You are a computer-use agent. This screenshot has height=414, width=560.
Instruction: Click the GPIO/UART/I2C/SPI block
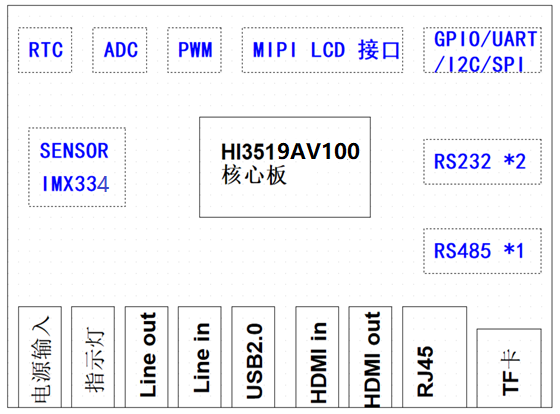pyautogui.click(x=482, y=50)
